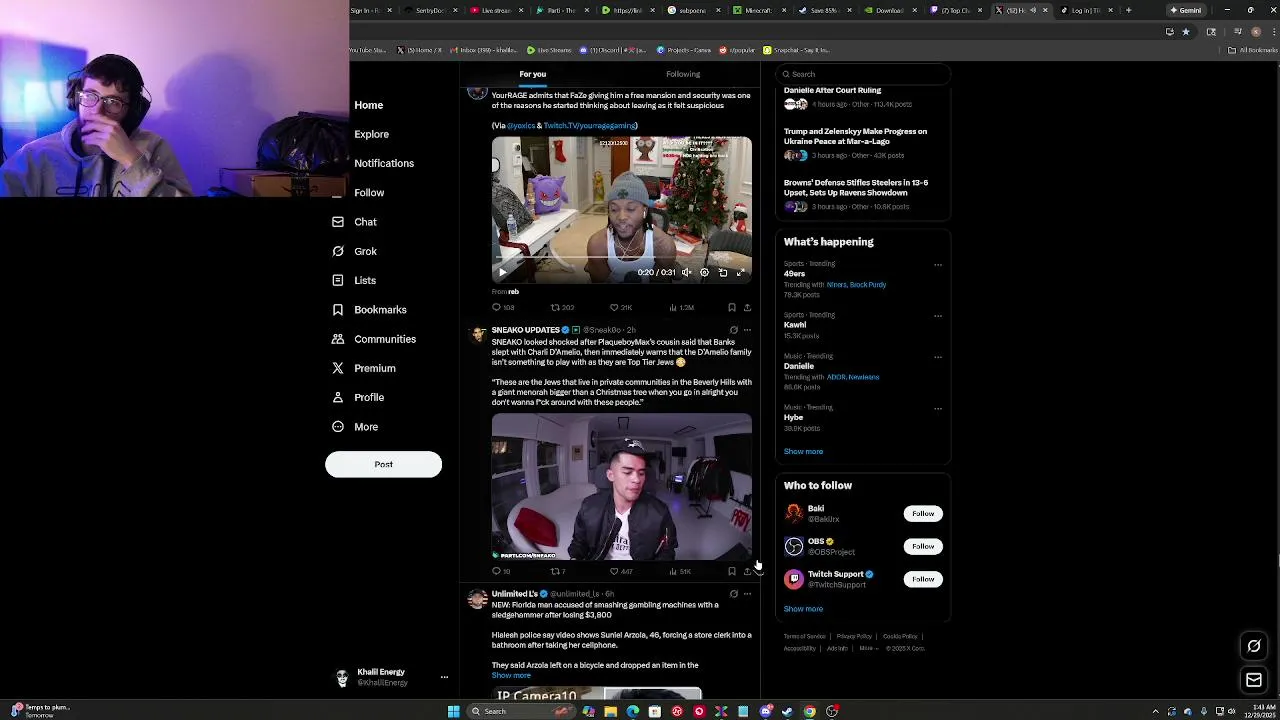Open more options for Hybe trend
This screenshot has width=1280, height=720.
tap(938, 408)
